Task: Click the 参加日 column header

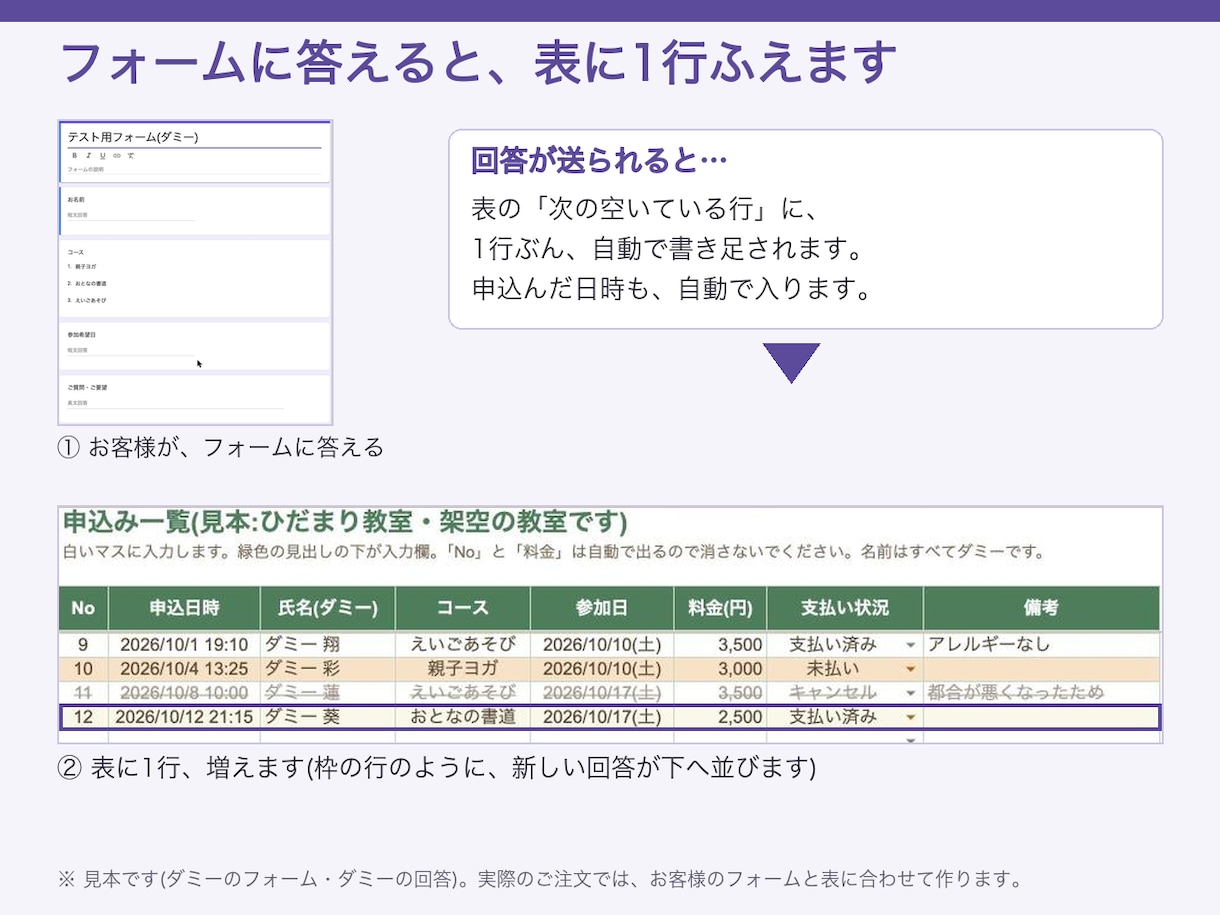Action: (x=602, y=608)
